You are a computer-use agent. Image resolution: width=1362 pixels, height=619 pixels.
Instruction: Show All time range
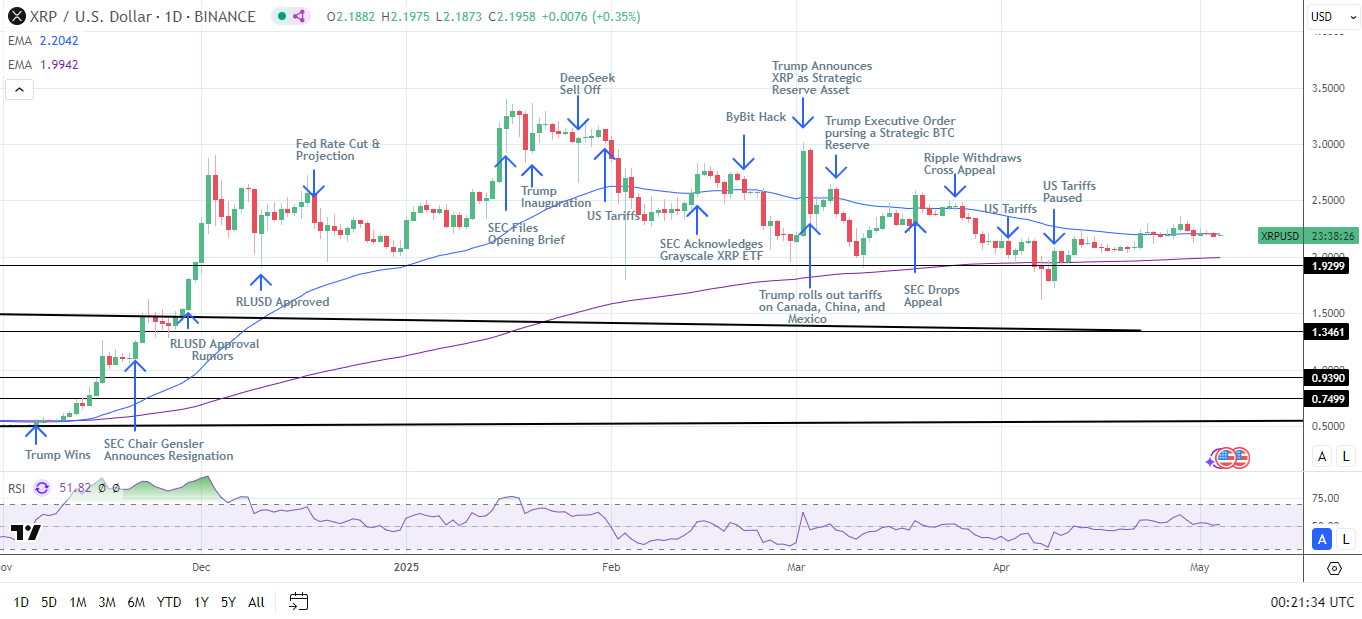tap(257, 602)
